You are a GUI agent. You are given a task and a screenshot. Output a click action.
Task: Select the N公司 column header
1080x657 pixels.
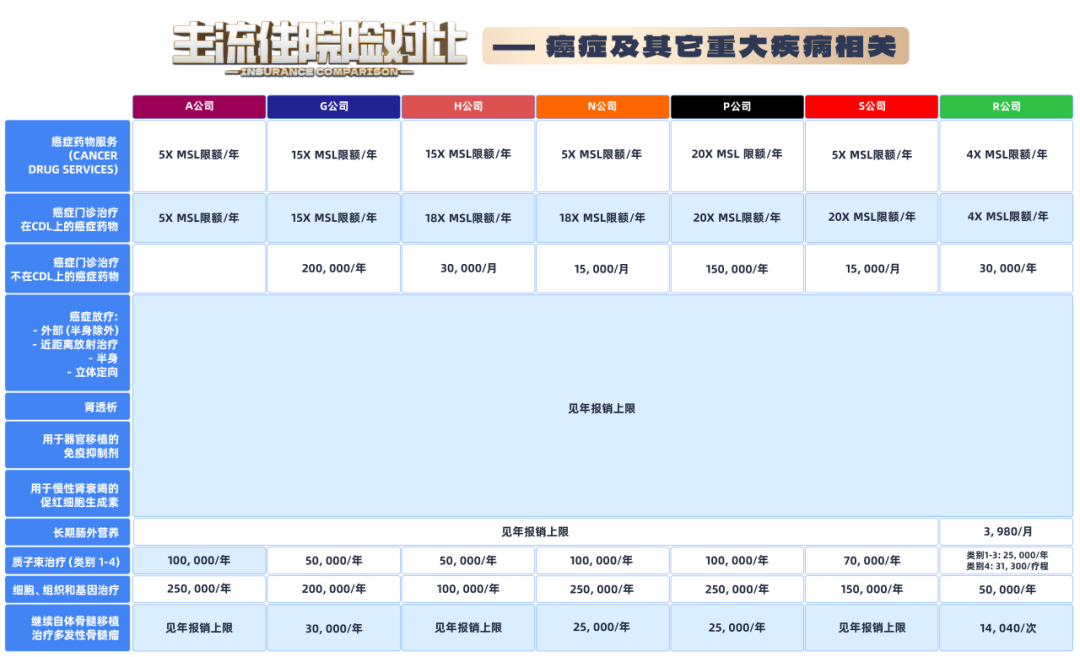(x=602, y=105)
